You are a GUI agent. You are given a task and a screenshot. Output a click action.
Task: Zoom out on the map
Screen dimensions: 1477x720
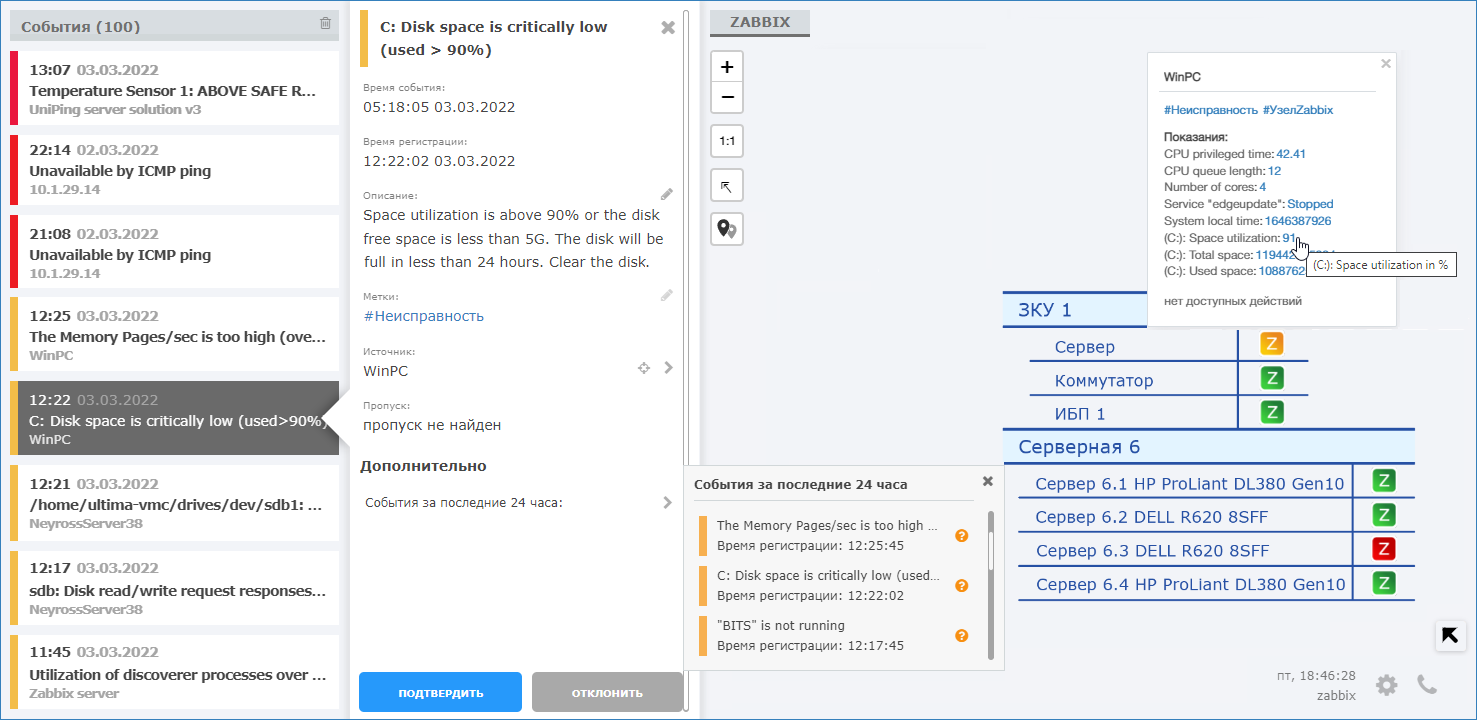(727, 98)
